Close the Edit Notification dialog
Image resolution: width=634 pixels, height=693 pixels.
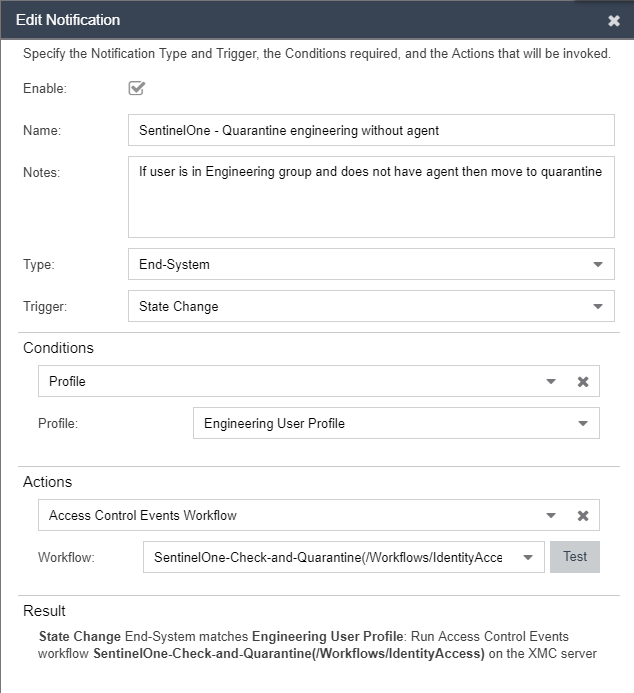(x=613, y=20)
